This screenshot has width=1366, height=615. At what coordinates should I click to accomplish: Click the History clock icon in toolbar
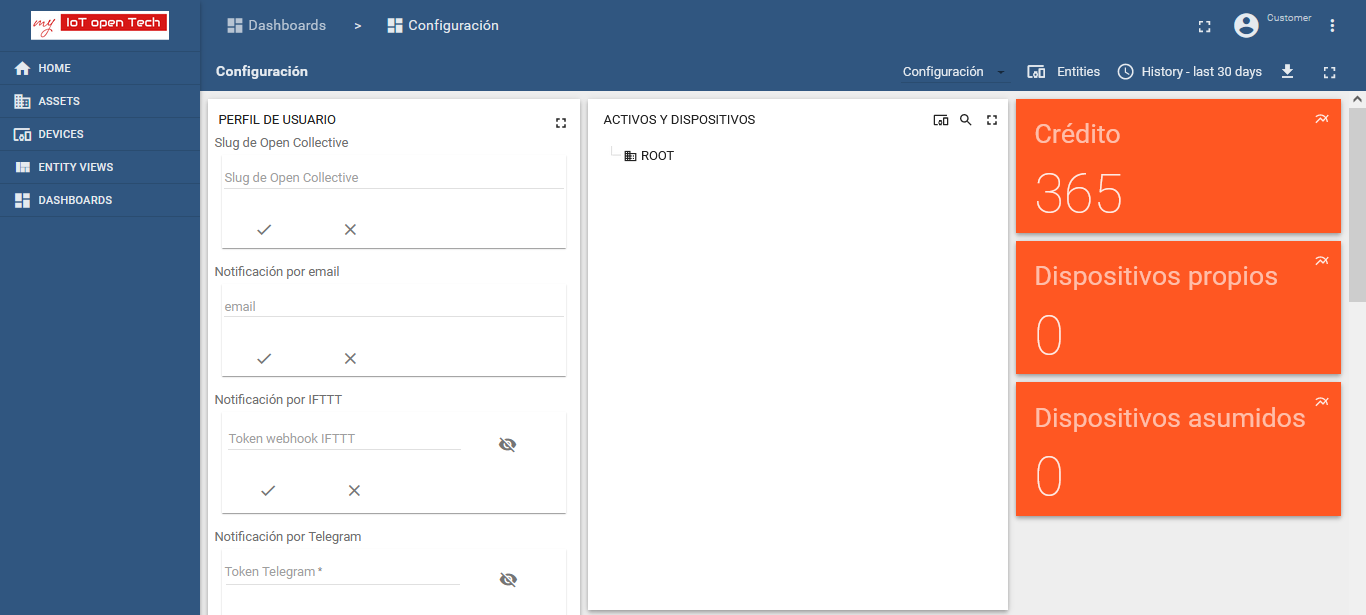[x=1125, y=71]
